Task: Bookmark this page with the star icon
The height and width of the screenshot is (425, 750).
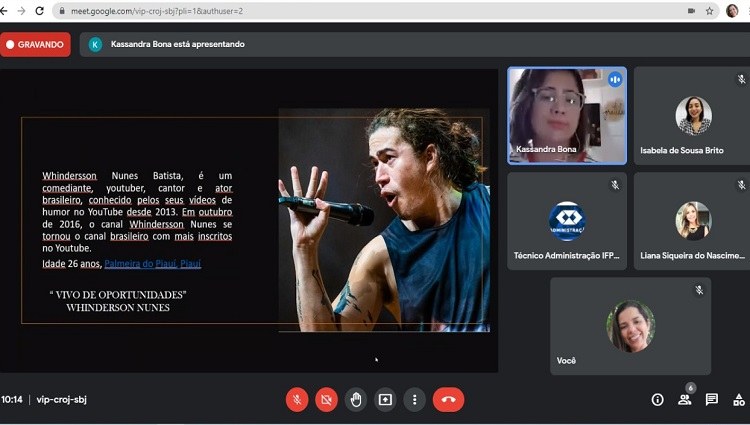Action: pos(709,11)
